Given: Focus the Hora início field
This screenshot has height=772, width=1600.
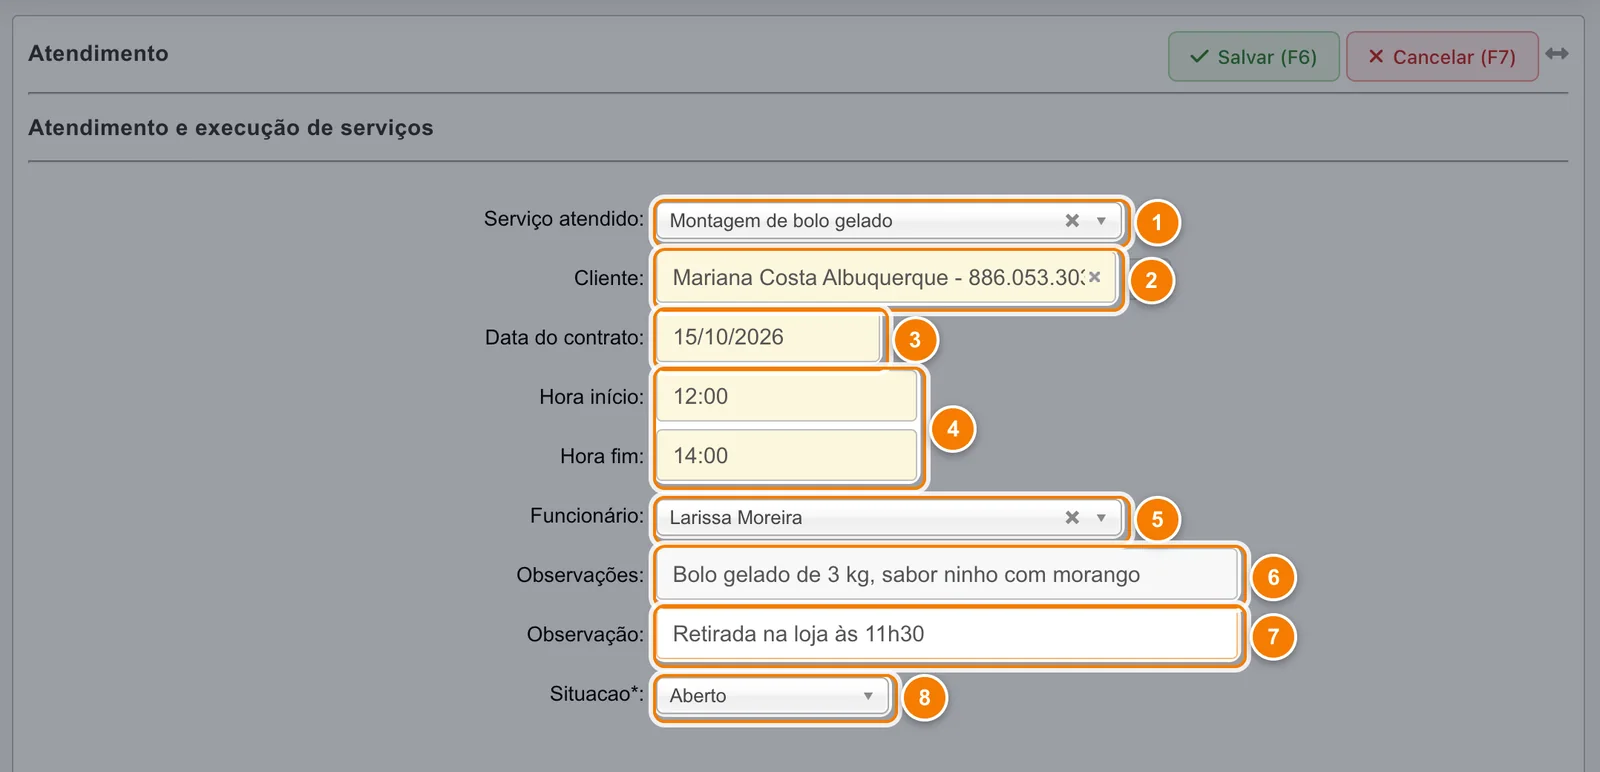Looking at the screenshot, I should coord(787,396).
